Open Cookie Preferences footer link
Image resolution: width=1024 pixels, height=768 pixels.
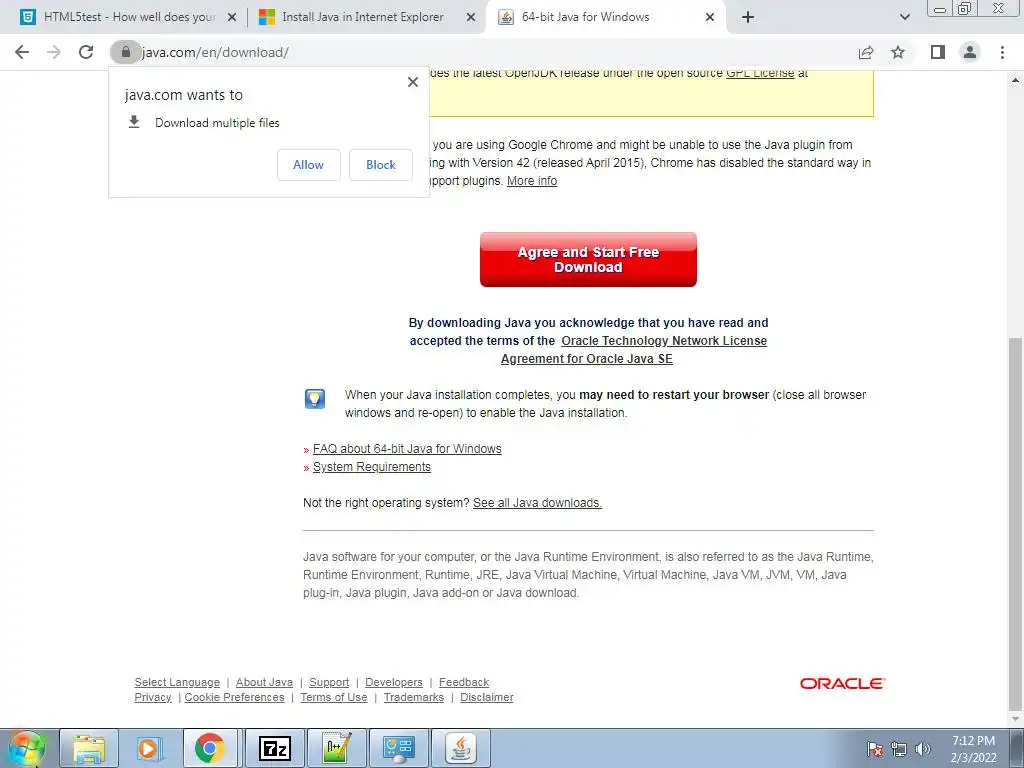(234, 697)
